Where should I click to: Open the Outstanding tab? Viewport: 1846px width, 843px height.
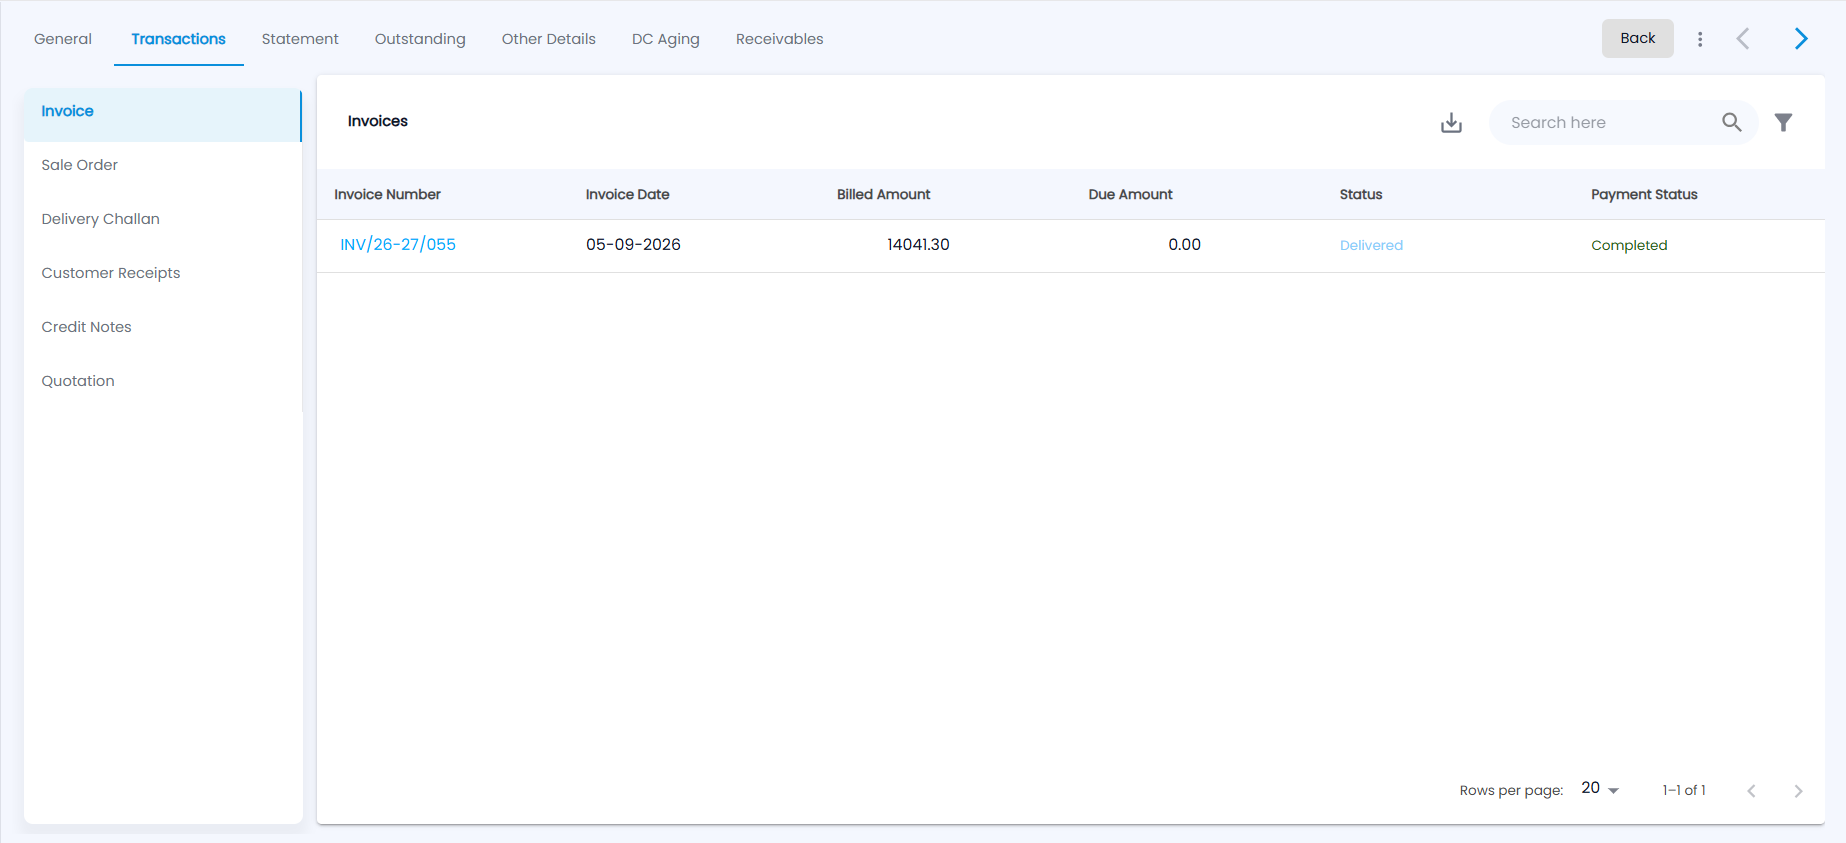click(420, 39)
